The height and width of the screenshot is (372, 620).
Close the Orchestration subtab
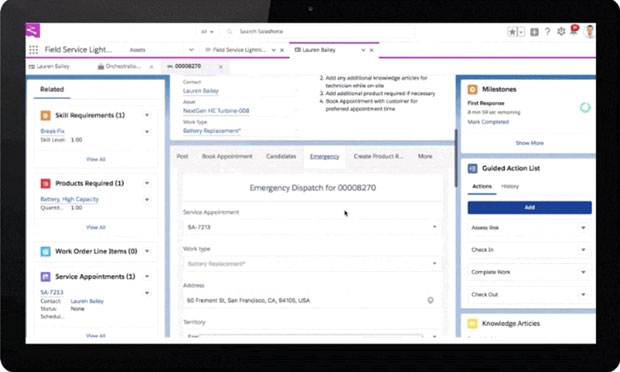point(151,67)
